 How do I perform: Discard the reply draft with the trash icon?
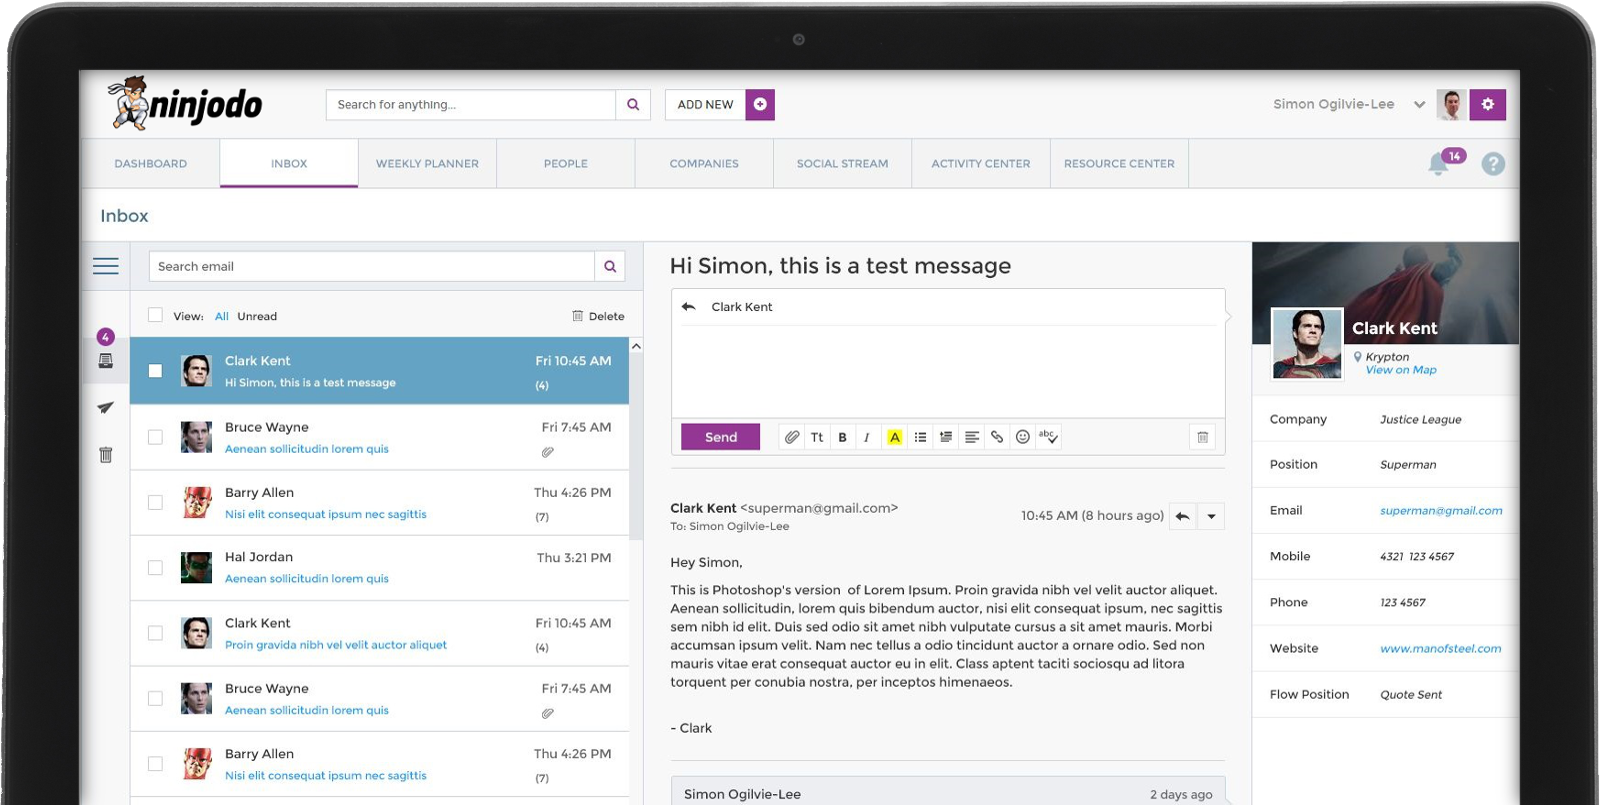point(1203,437)
